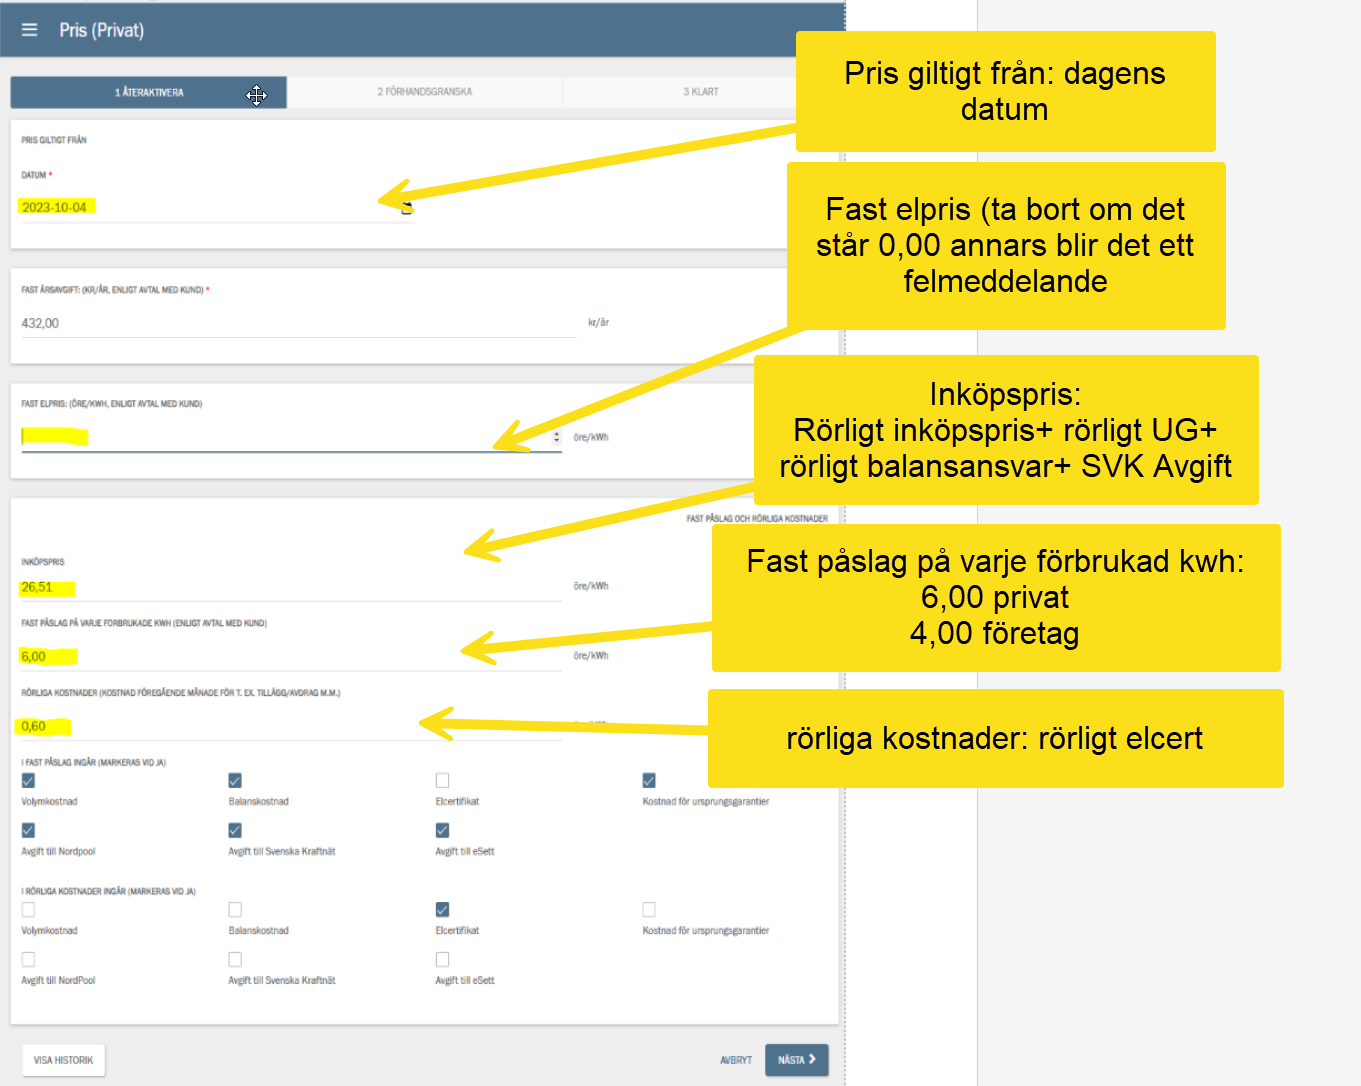
Task: Click the Rörliga kostnader field showing 0,60
Action: pyautogui.click(x=280, y=727)
